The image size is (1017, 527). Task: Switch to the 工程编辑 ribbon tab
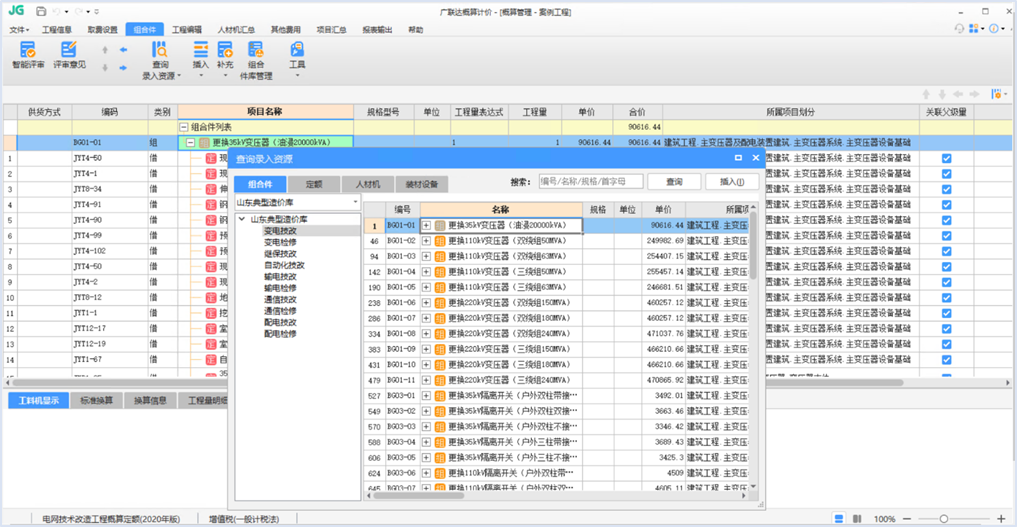tap(186, 30)
